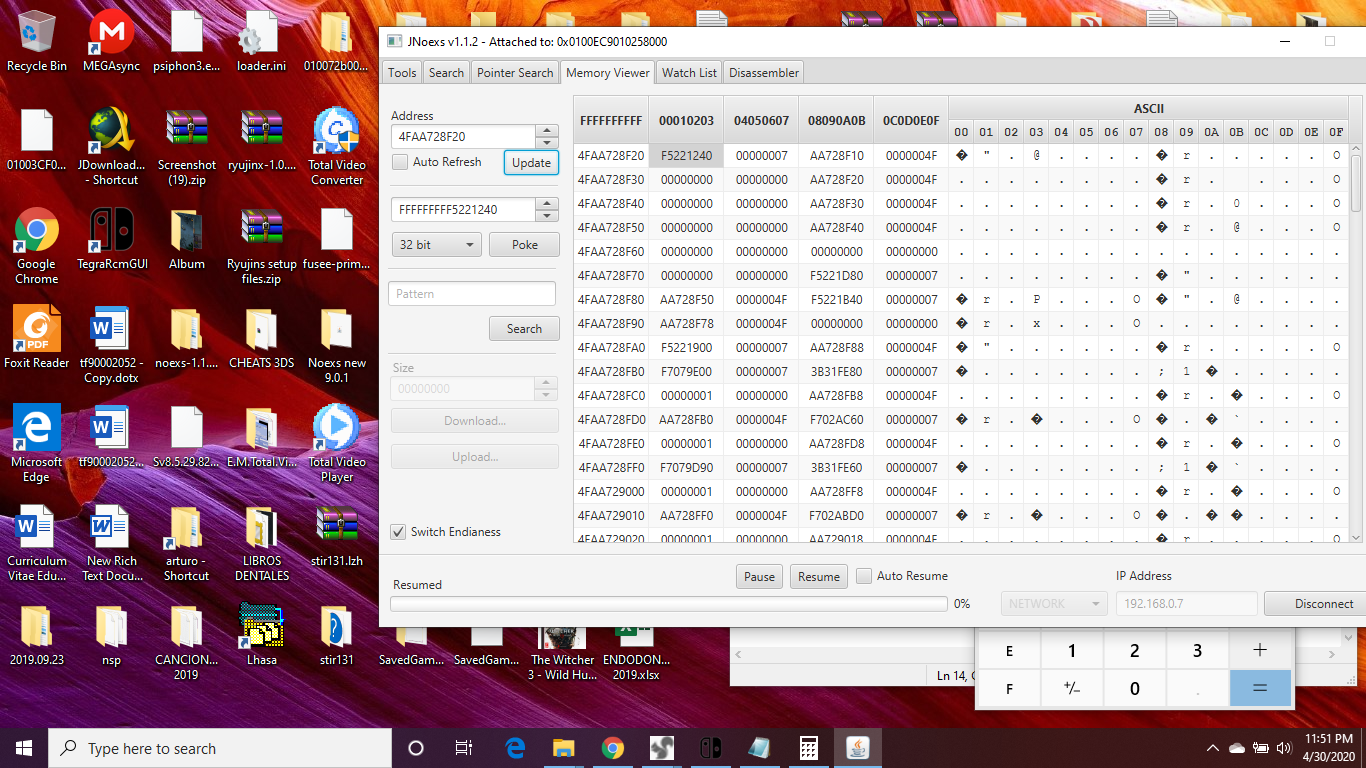The image size is (1366, 768).
Task: Click the volume icon in system tray
Action: [1284, 748]
